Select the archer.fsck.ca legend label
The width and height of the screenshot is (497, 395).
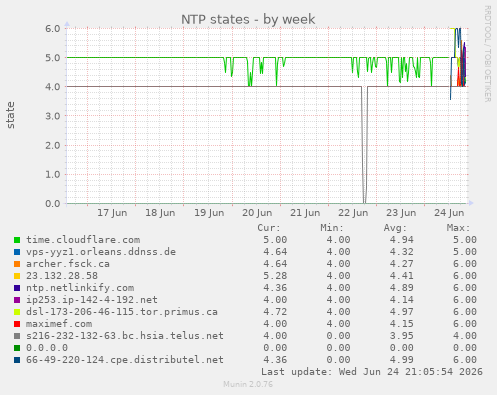tap(68, 264)
